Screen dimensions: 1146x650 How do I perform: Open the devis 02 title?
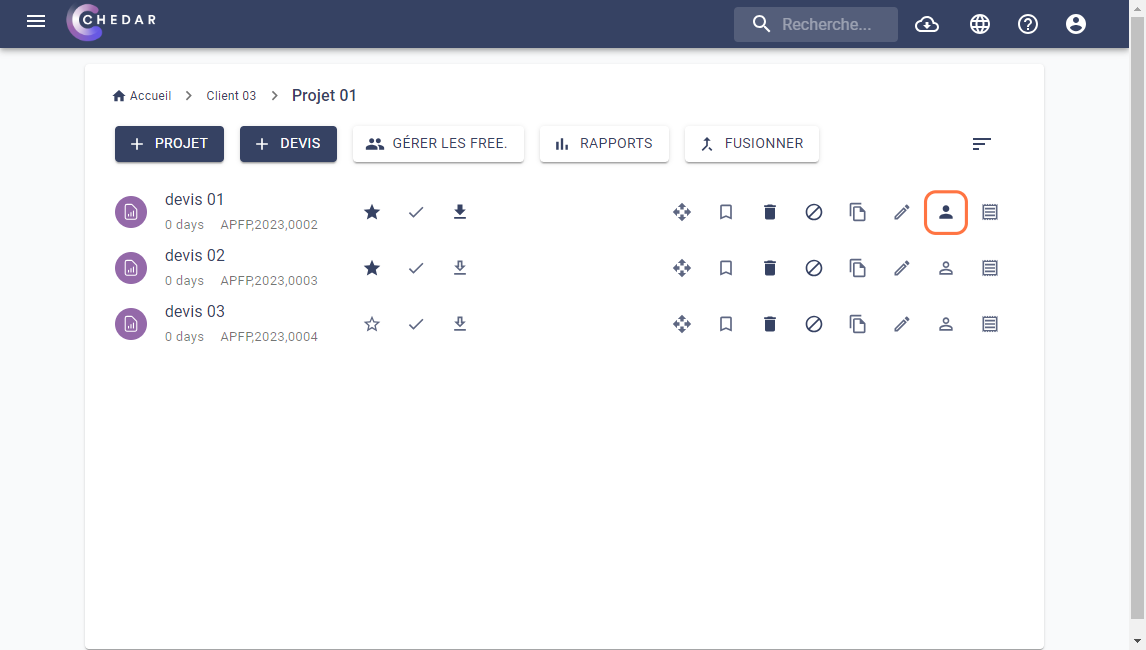pyautogui.click(x=194, y=256)
